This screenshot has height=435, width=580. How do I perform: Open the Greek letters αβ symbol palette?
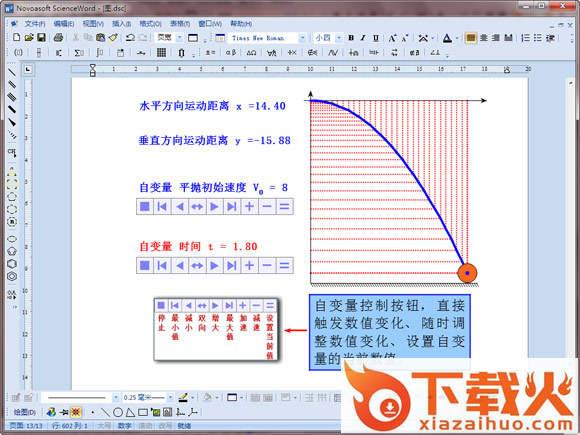[231, 53]
